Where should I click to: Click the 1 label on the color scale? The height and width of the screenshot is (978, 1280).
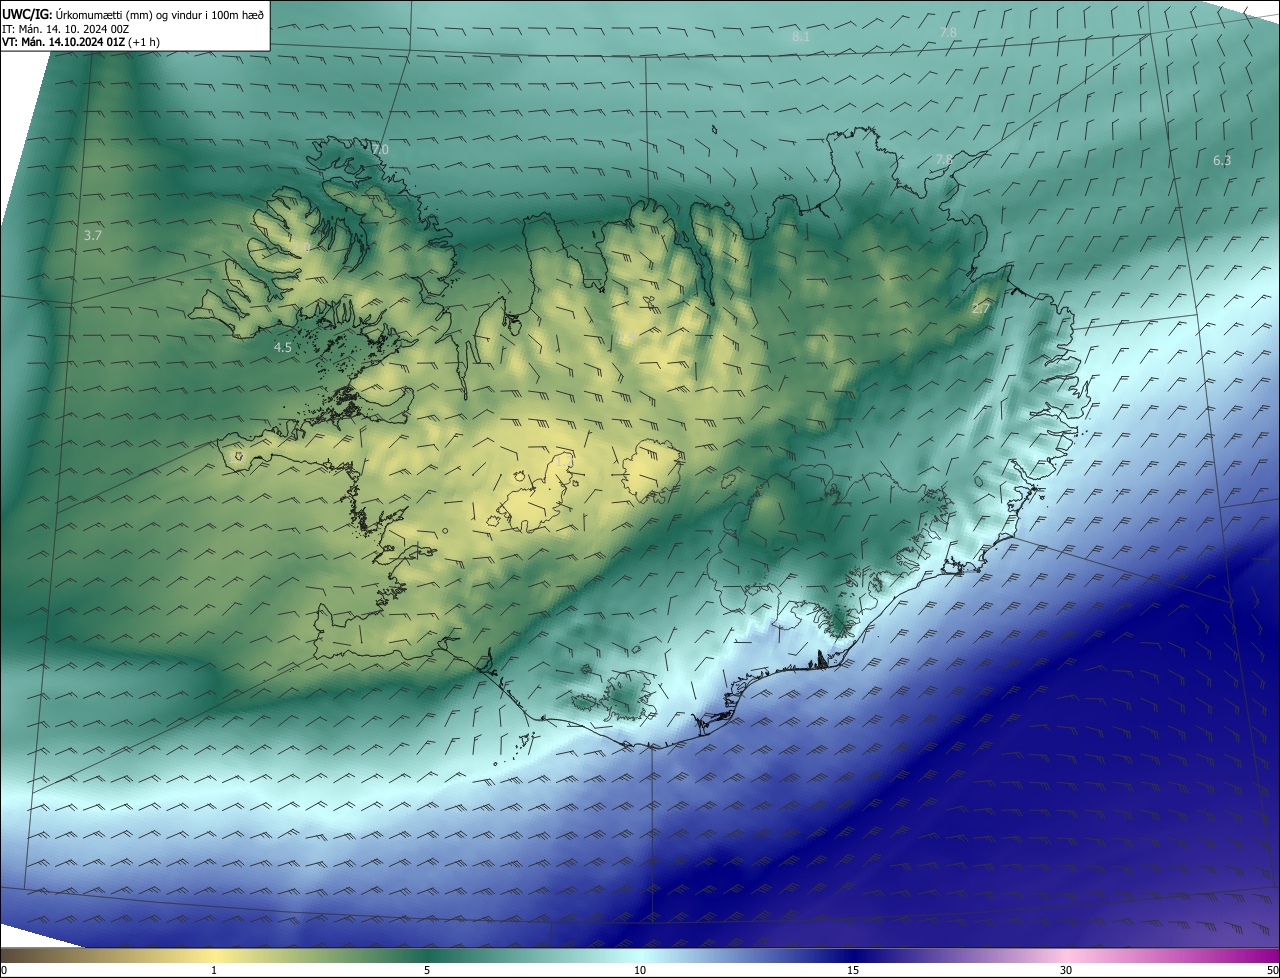point(214,970)
